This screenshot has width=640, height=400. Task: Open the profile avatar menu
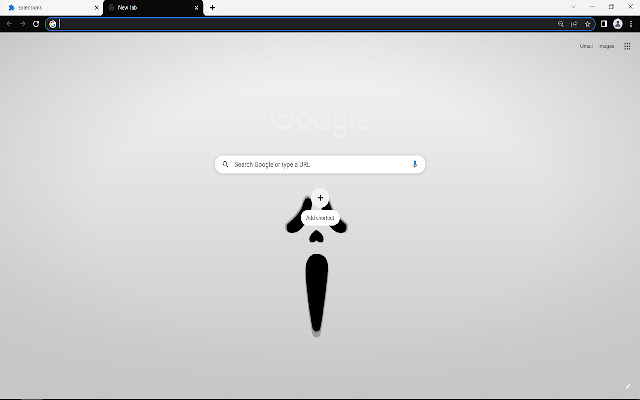pos(618,24)
